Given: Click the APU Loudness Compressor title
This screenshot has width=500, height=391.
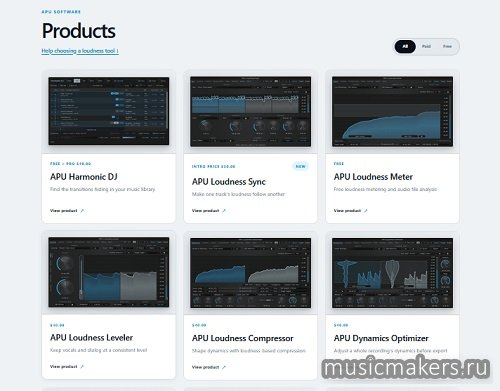Looking at the screenshot, I should 243,338.
